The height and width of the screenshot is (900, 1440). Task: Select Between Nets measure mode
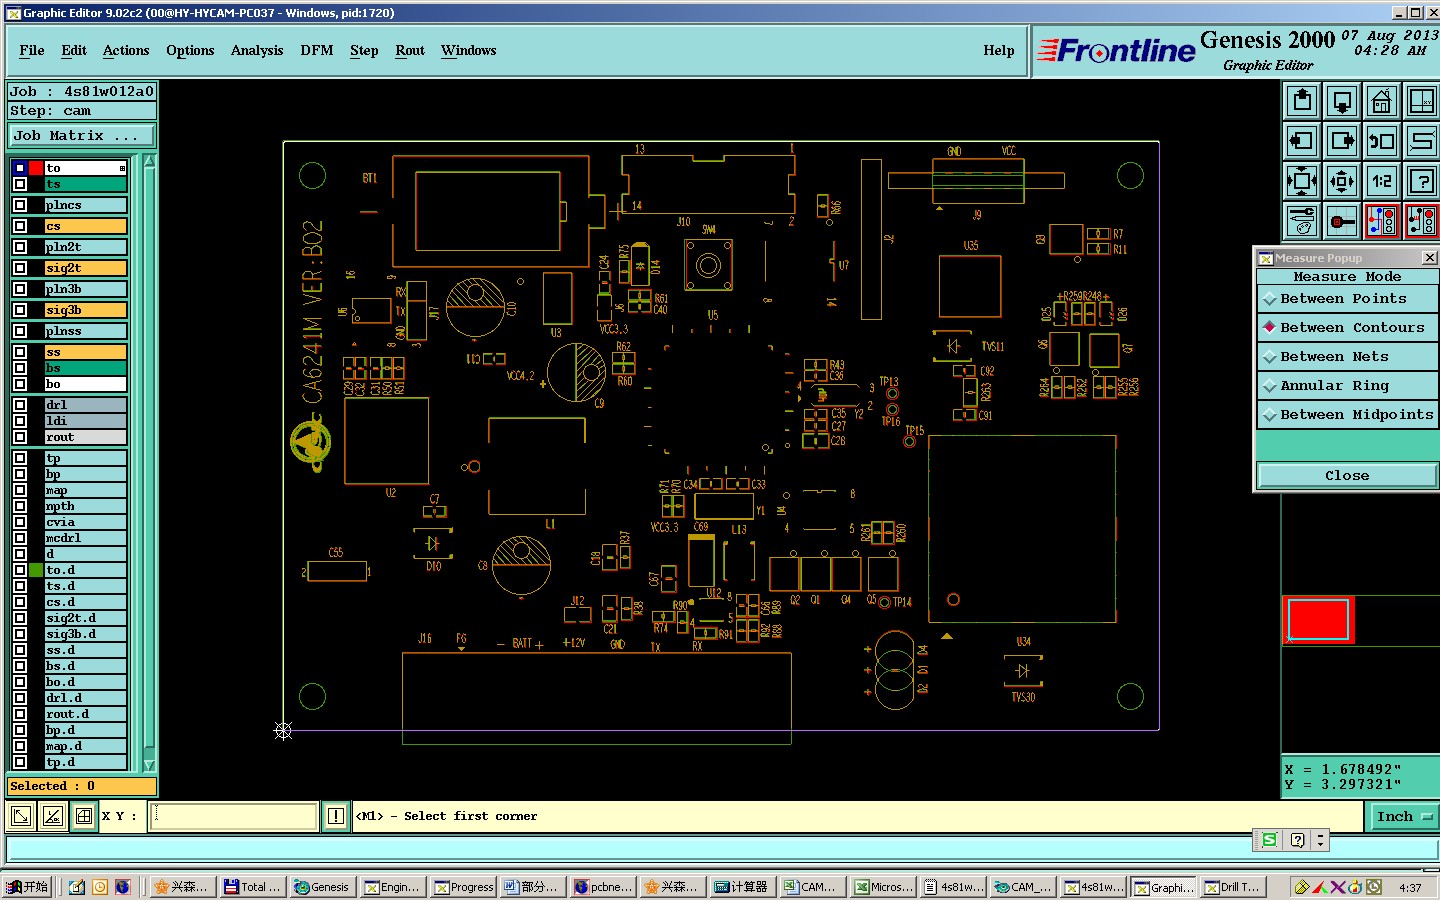(1347, 356)
